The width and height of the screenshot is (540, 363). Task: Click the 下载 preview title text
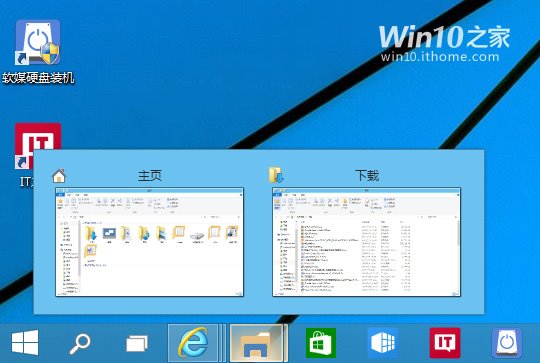367,176
